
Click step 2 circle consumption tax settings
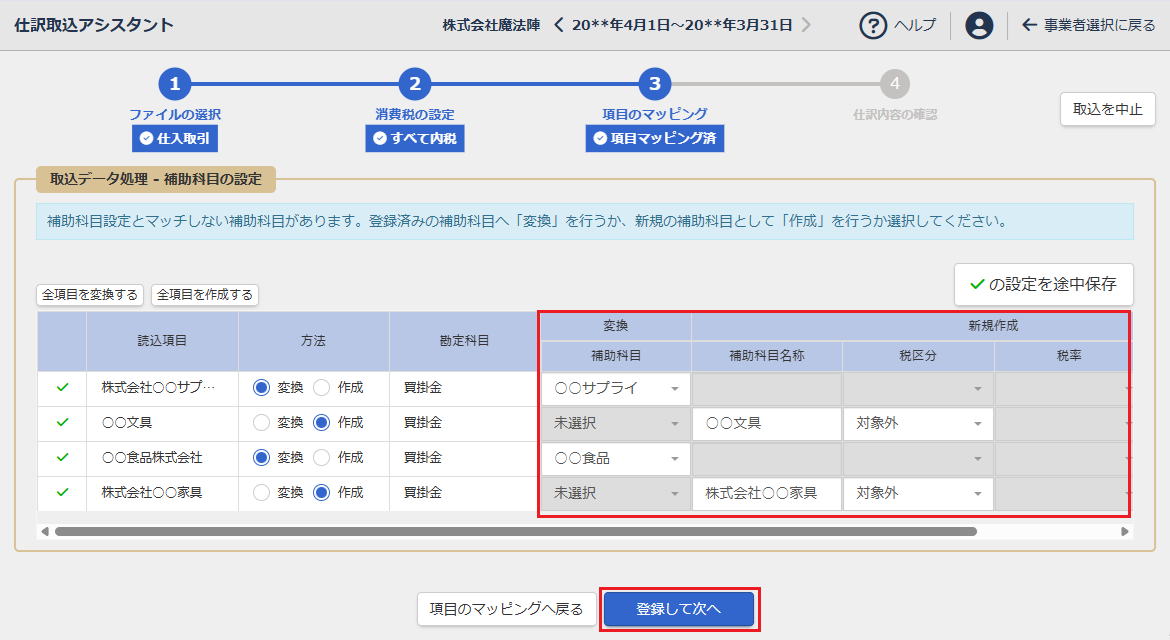415,84
